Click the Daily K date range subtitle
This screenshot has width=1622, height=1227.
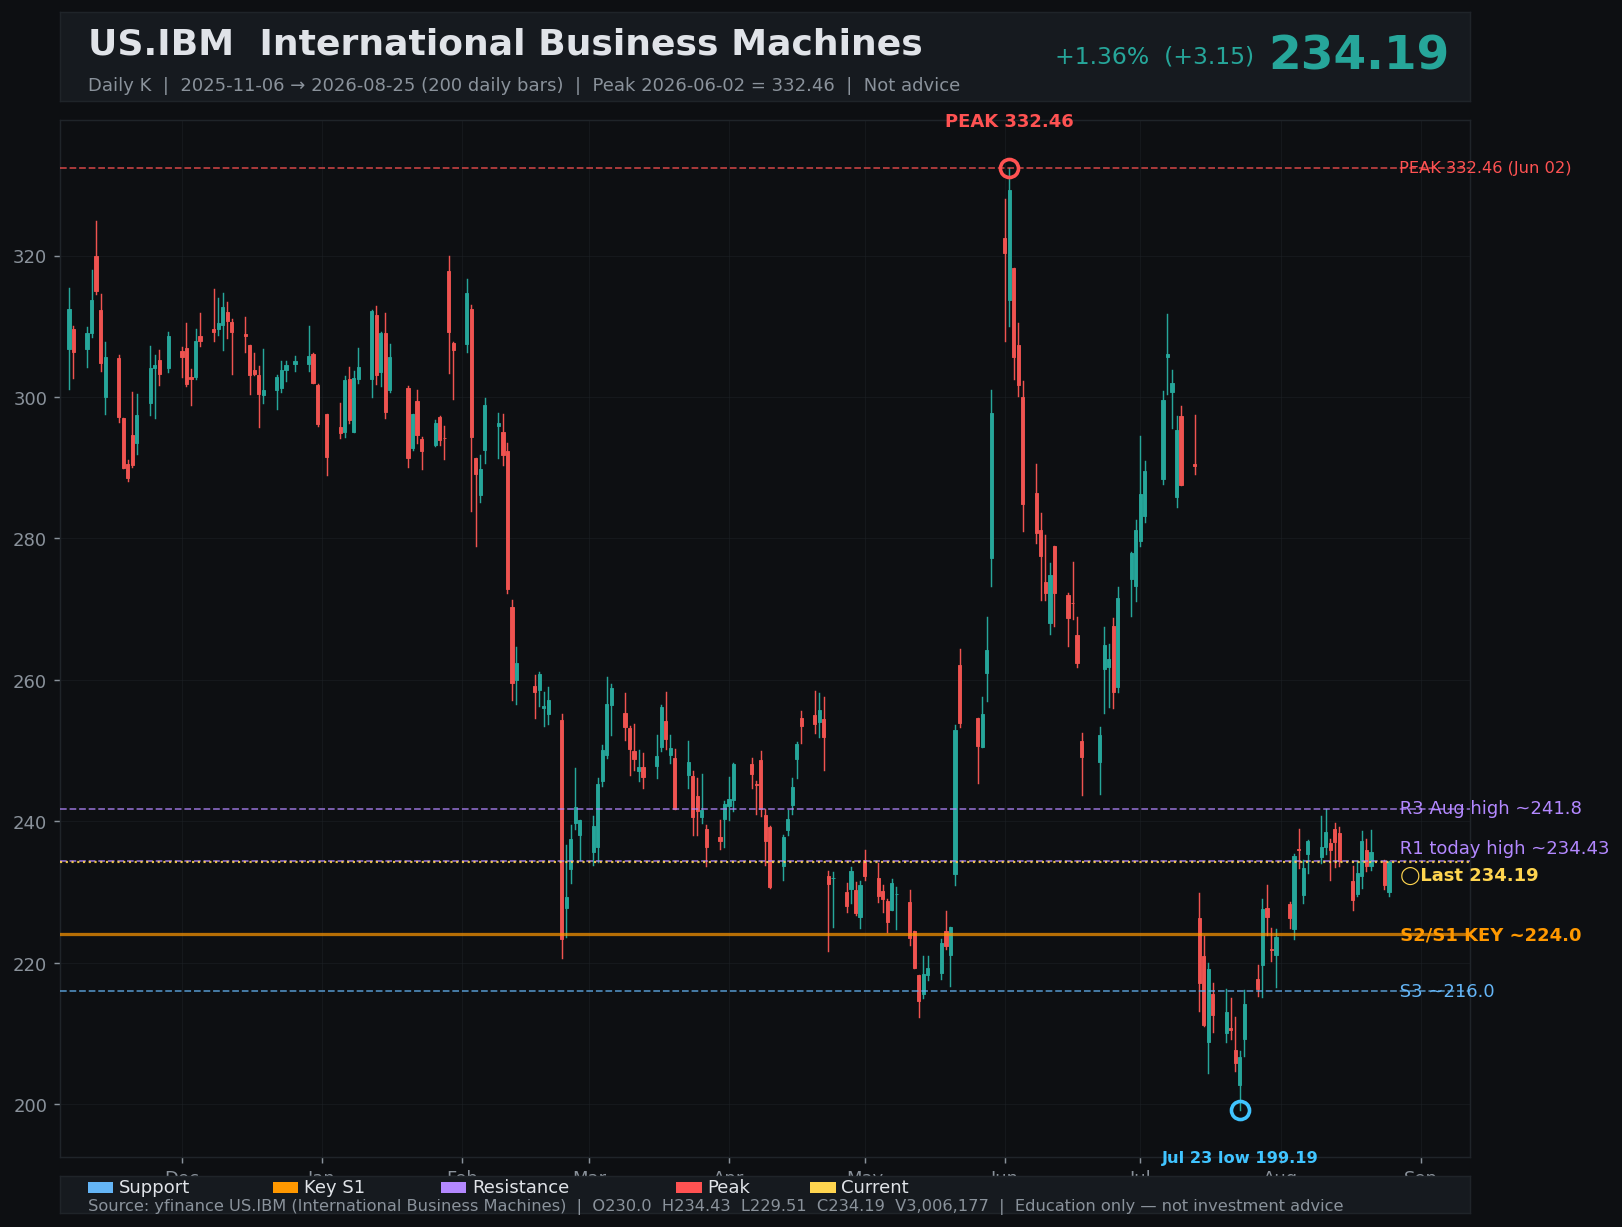point(524,85)
